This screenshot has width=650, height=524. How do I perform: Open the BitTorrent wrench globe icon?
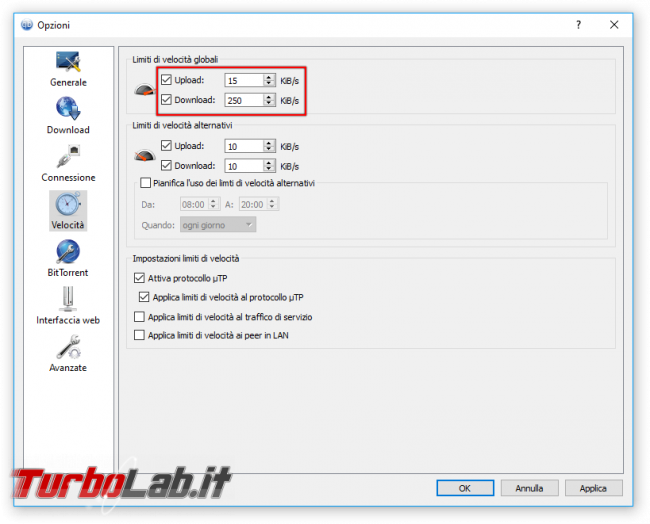(68, 252)
